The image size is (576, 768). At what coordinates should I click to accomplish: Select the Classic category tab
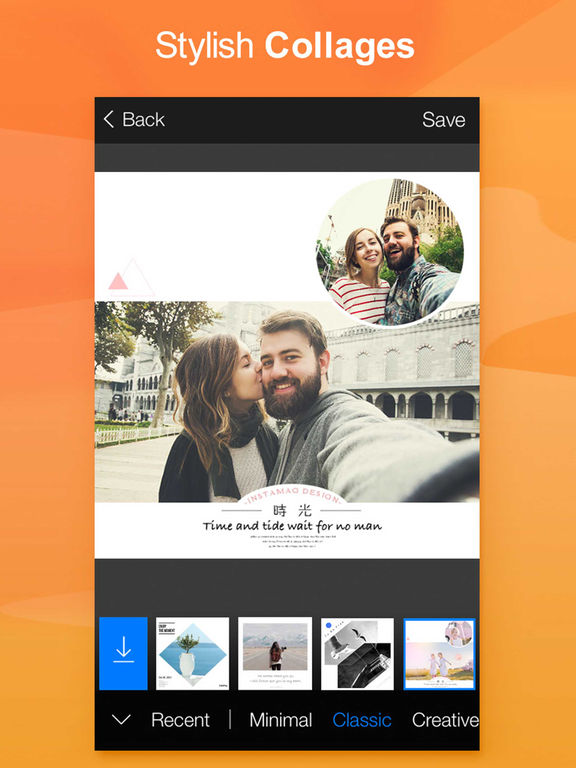pos(362,720)
